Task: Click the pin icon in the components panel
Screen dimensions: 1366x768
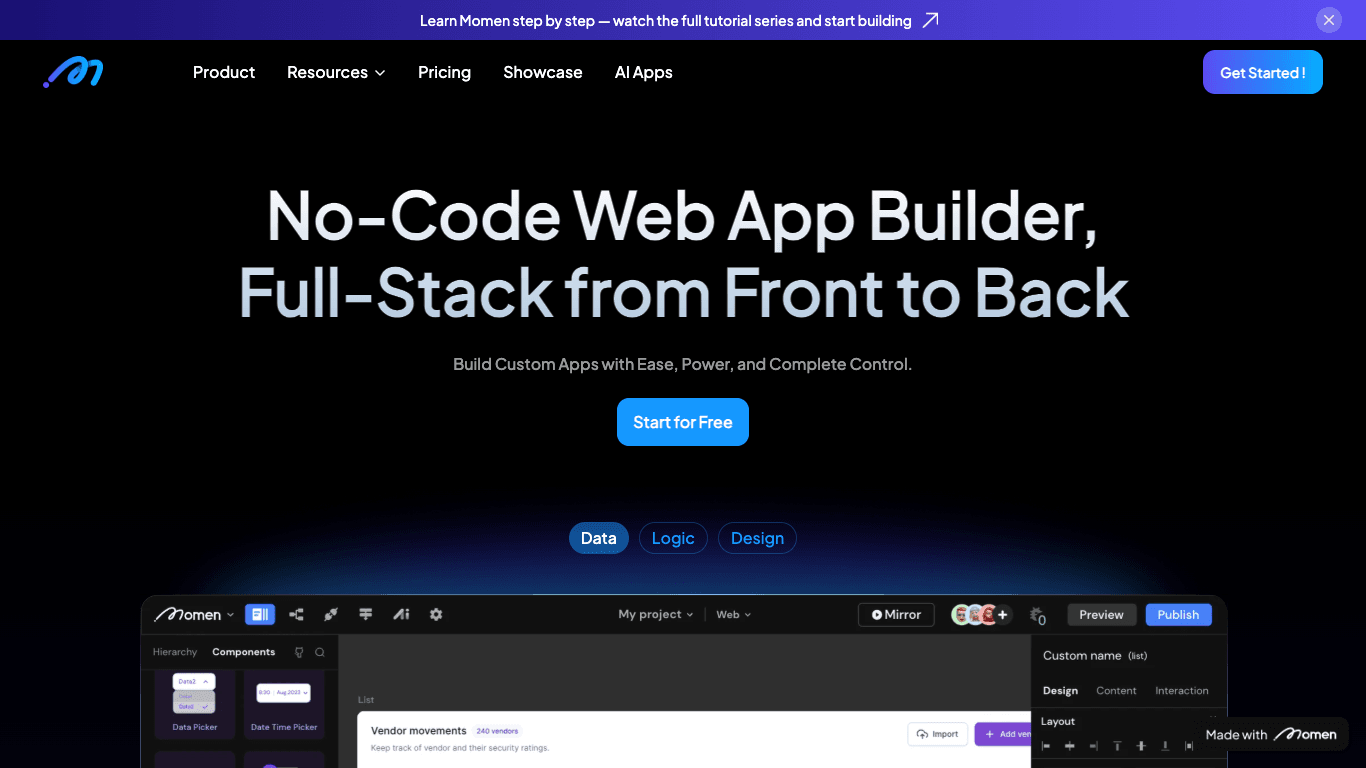Action: point(299,652)
